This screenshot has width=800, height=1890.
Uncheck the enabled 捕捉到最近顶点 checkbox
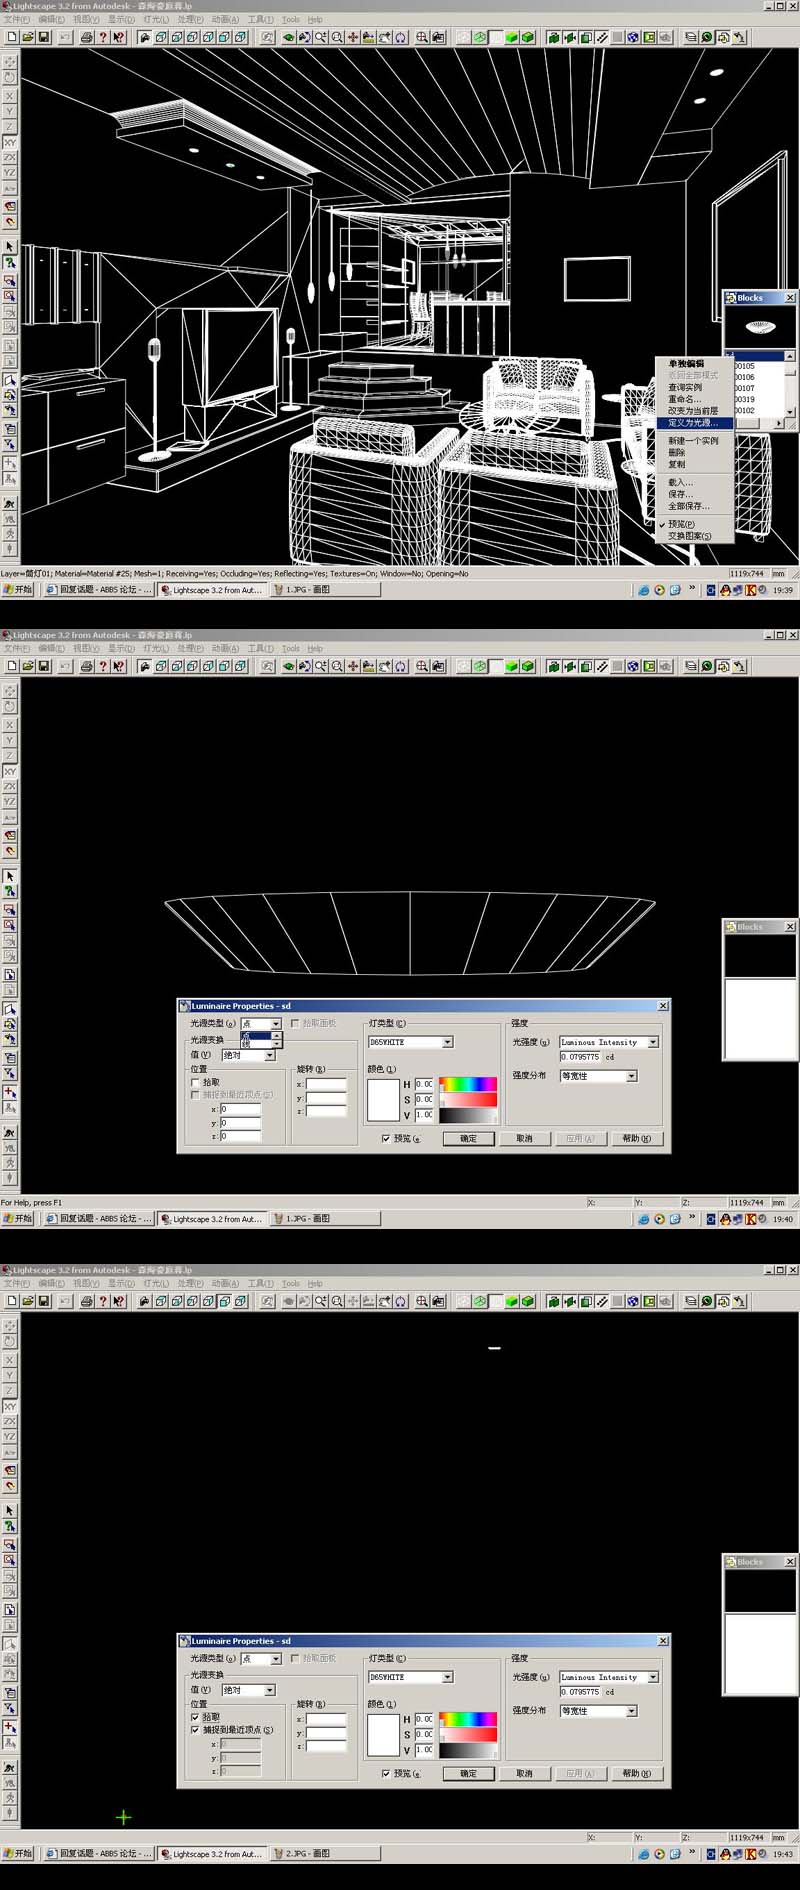point(195,1729)
